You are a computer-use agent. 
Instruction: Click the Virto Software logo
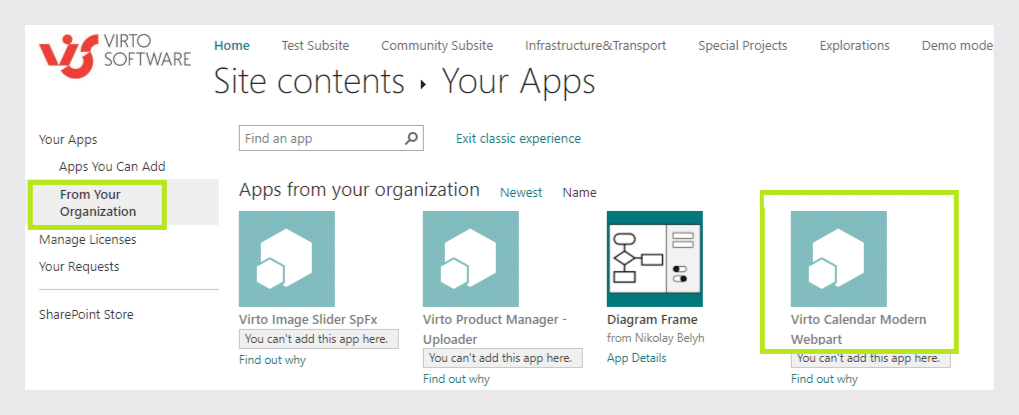click(115, 55)
